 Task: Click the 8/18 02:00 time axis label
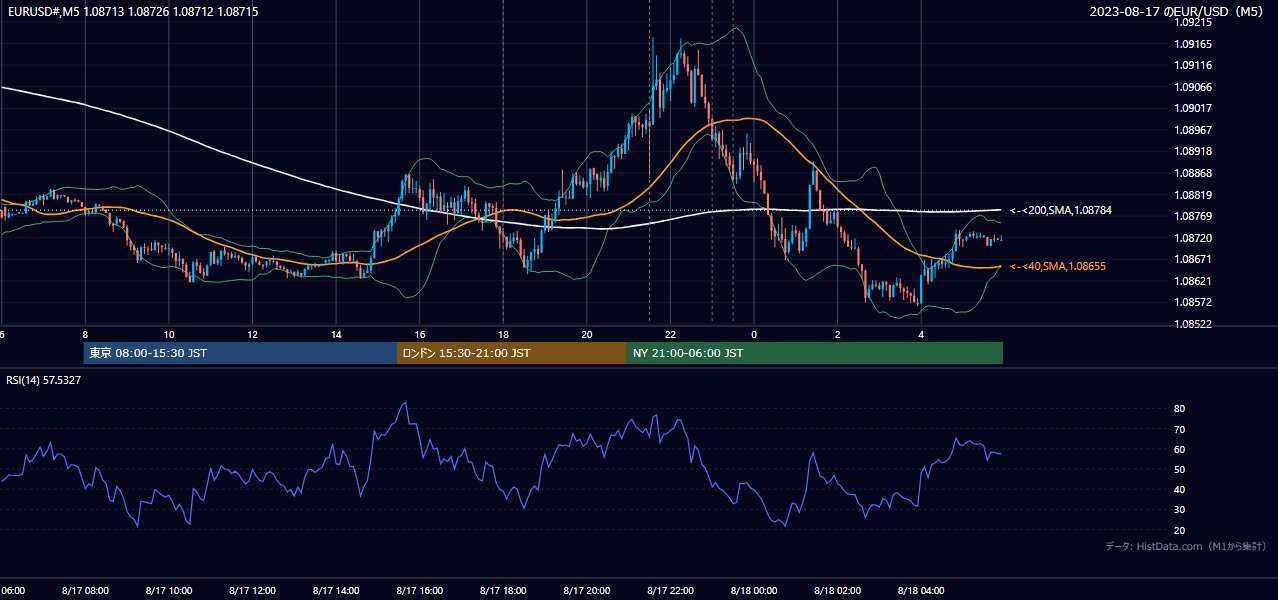(x=837, y=590)
